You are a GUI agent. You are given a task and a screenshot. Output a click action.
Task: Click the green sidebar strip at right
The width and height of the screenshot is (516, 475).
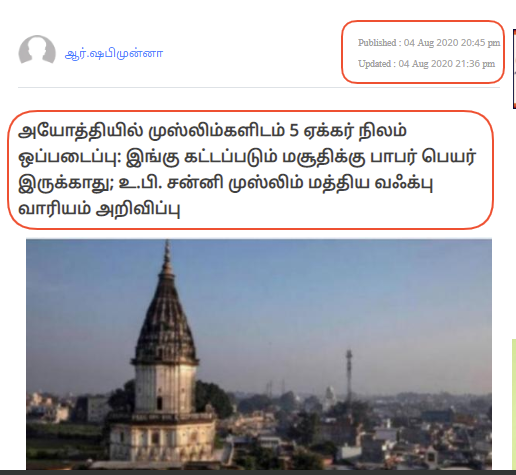tap(514, 404)
